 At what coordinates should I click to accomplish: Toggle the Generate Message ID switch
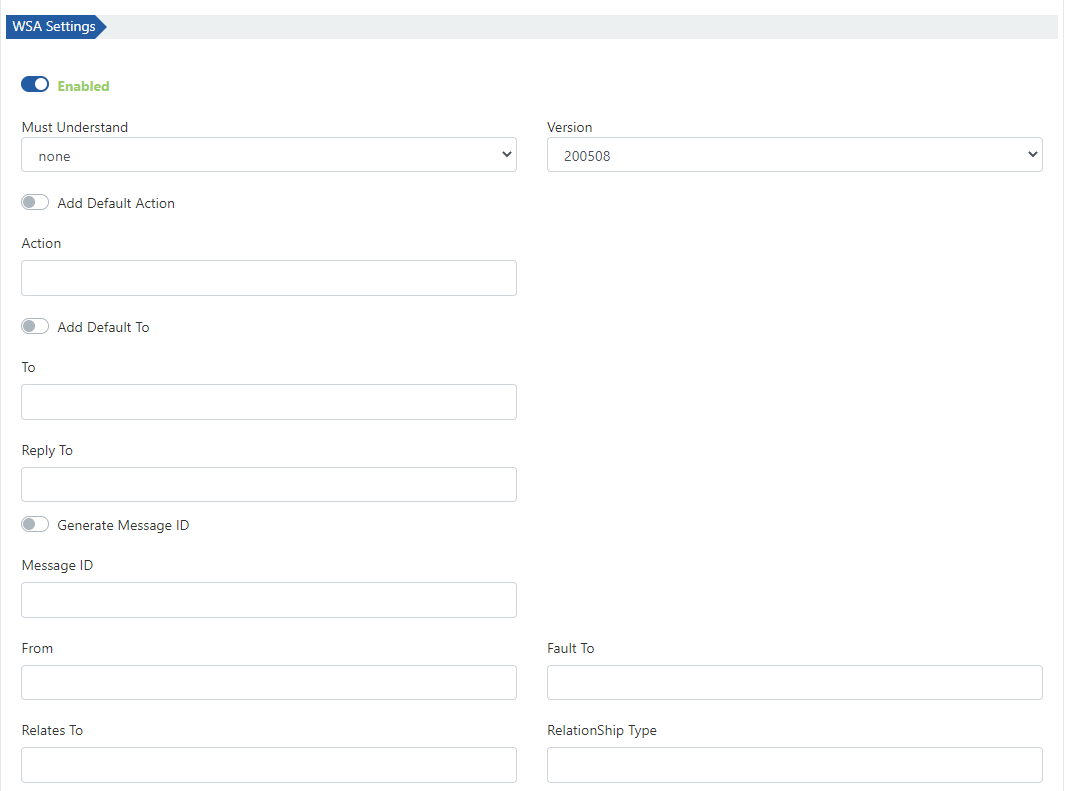pos(35,524)
